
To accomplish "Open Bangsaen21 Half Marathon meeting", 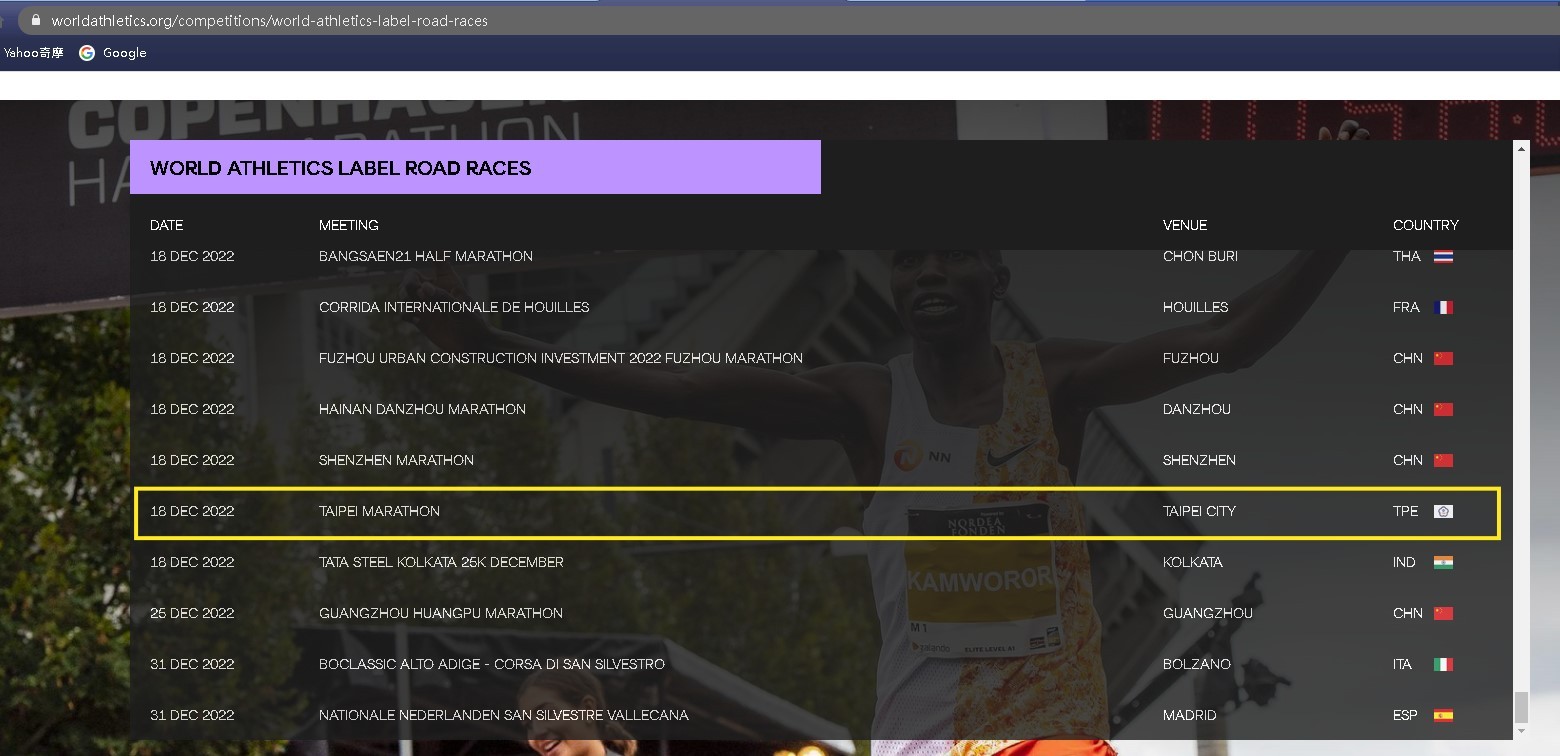I will click(x=426, y=256).
